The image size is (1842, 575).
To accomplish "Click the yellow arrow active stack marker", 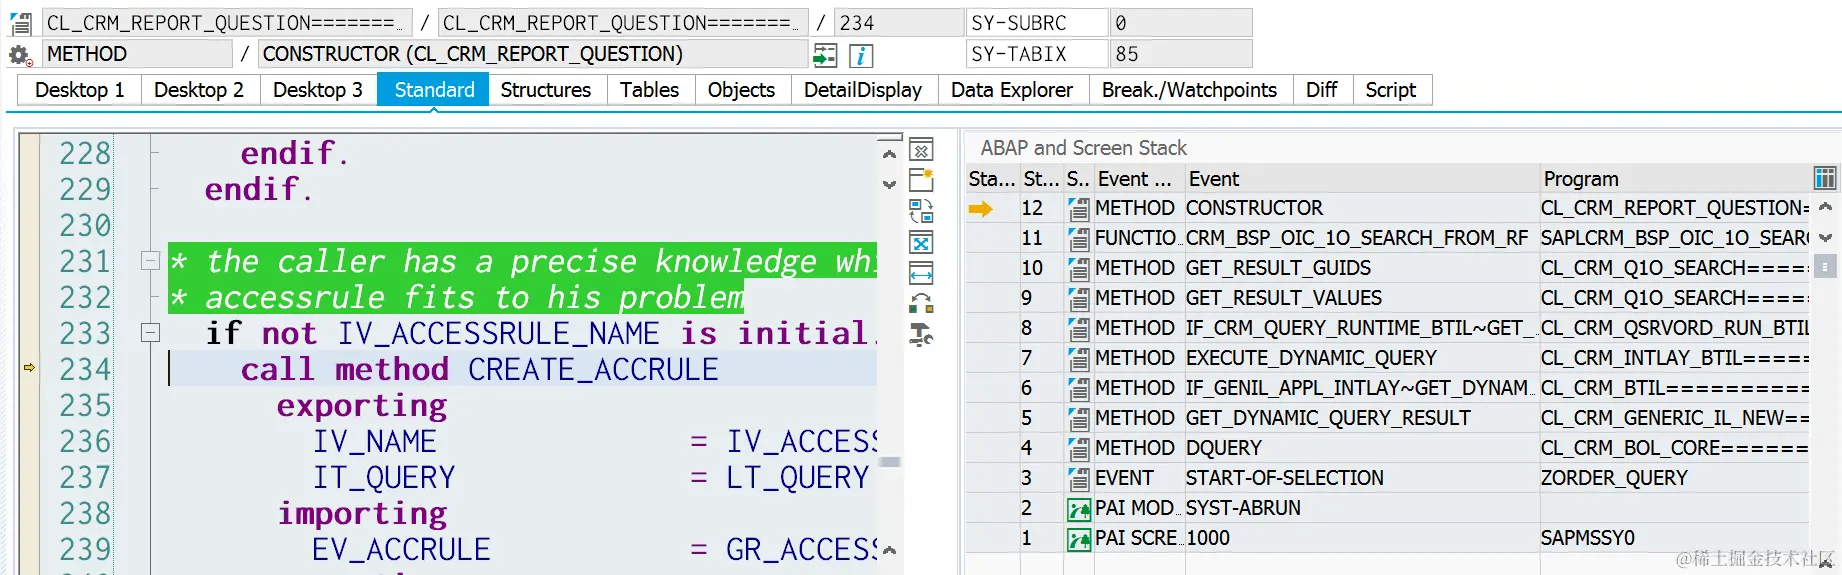I will pyautogui.click(x=980, y=208).
